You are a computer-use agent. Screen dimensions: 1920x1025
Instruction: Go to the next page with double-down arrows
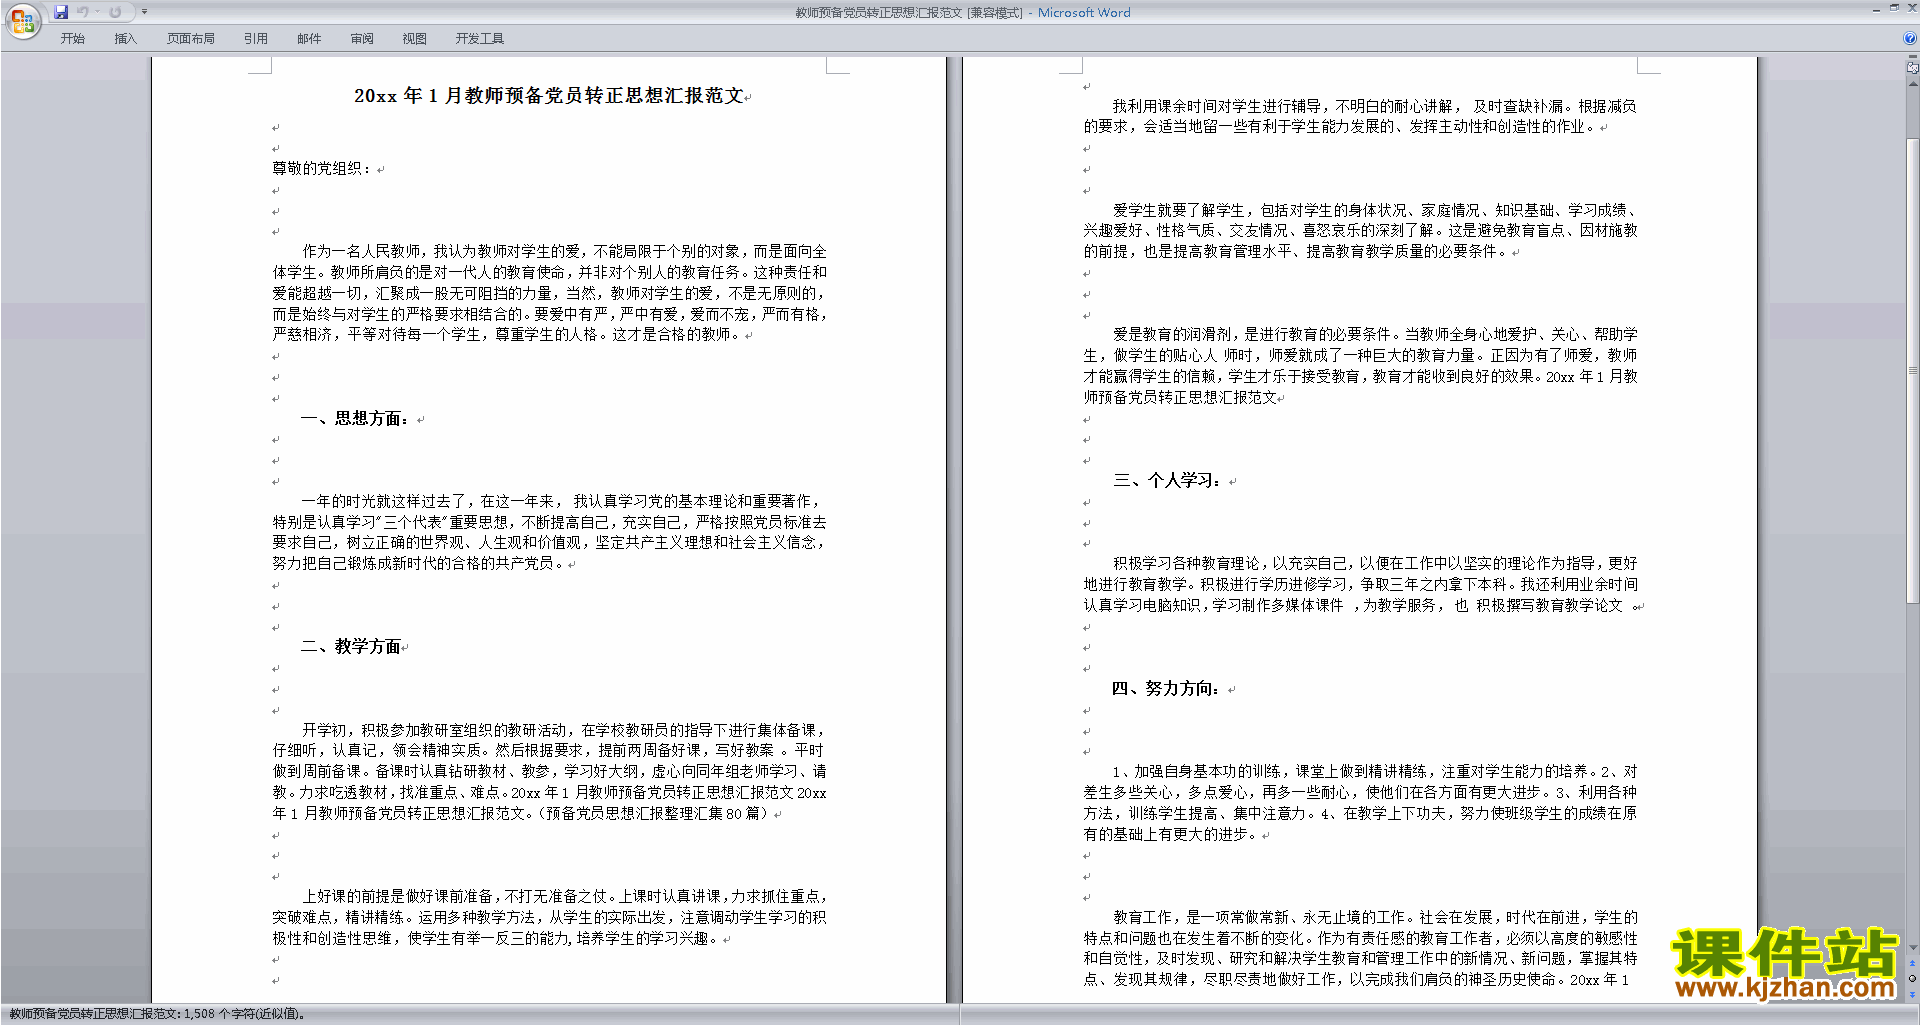click(x=1913, y=994)
